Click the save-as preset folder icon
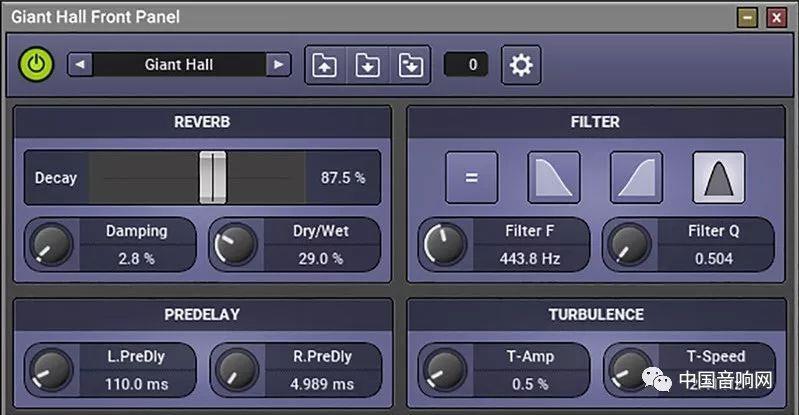This screenshot has width=799, height=415. 409,66
